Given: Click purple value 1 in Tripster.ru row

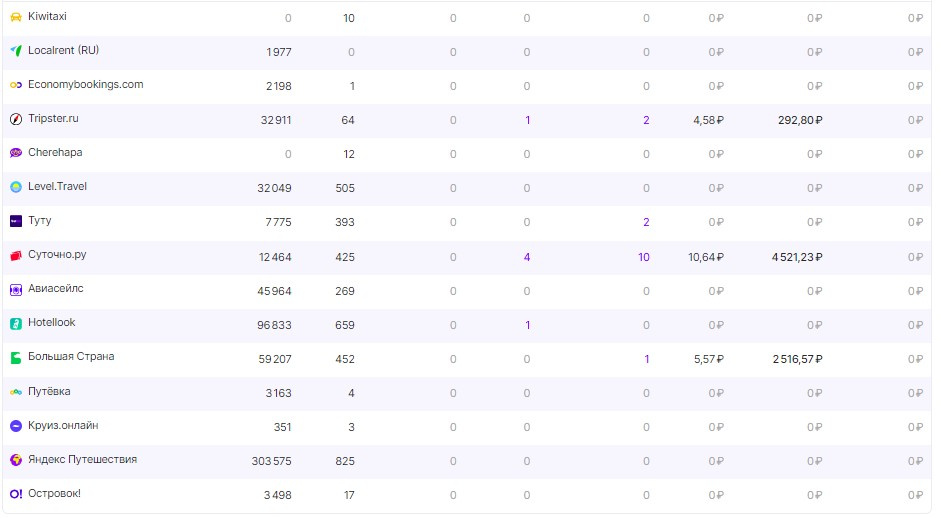Looking at the screenshot, I should 528,120.
